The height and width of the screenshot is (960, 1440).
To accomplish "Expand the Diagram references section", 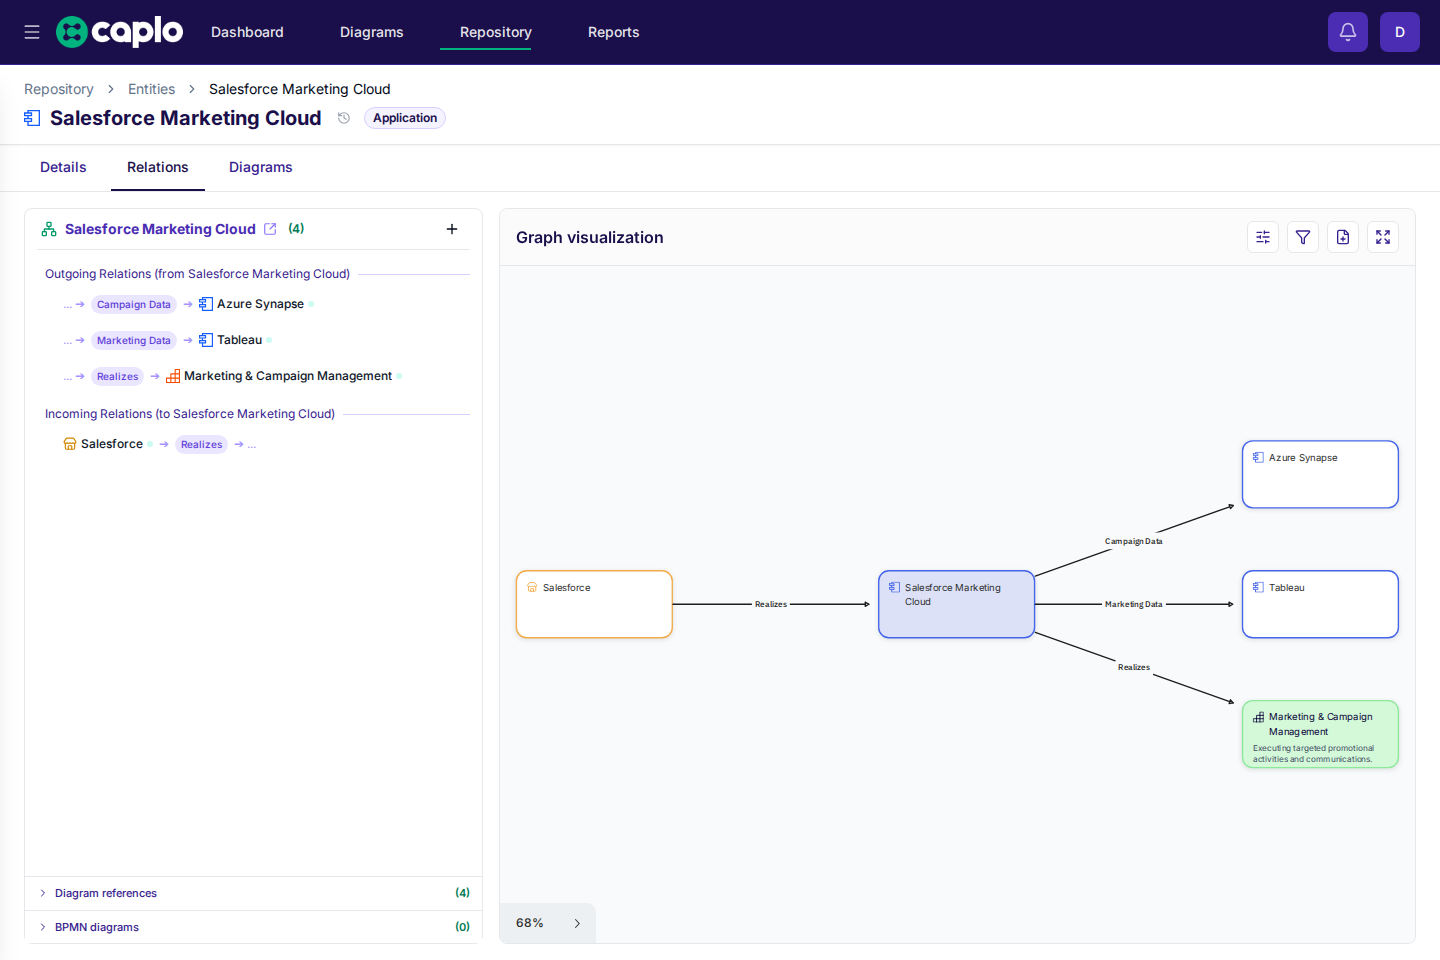I will coord(254,893).
